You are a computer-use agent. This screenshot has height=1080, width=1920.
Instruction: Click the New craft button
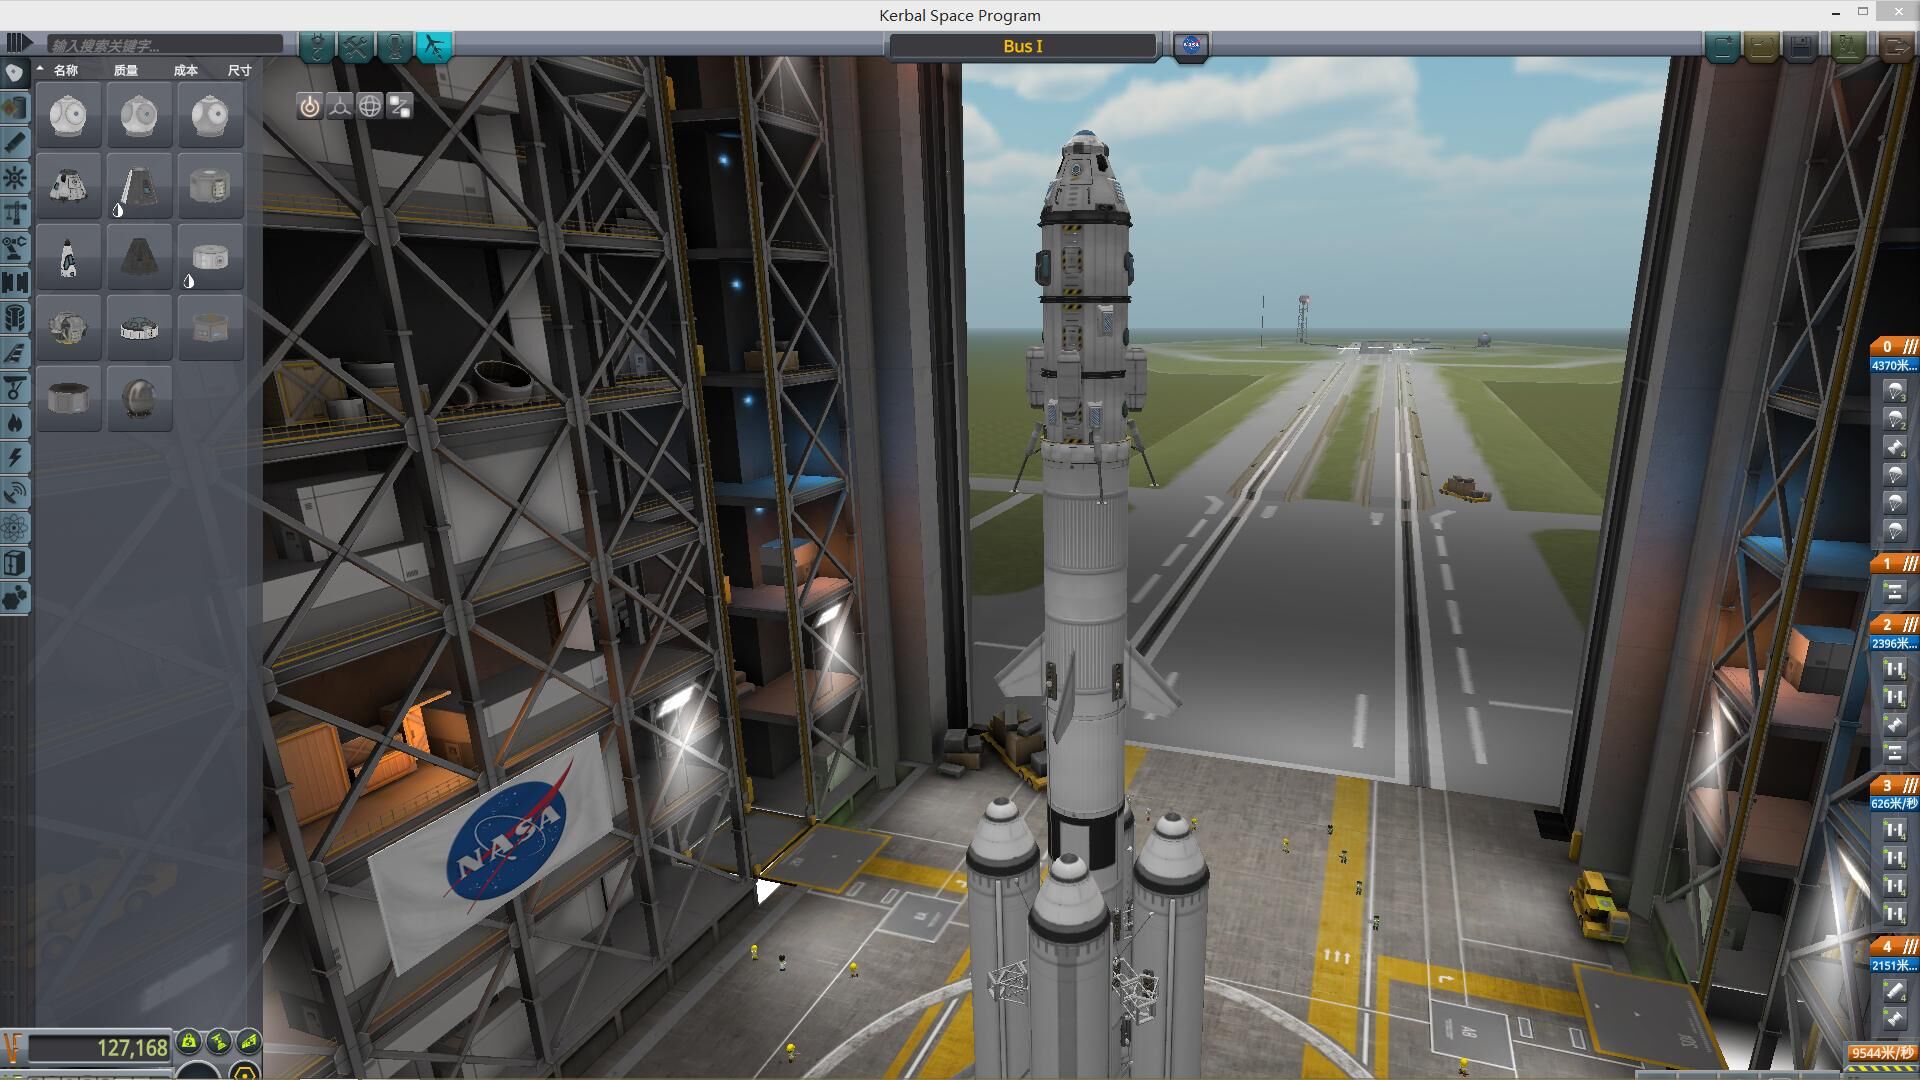[1722, 46]
